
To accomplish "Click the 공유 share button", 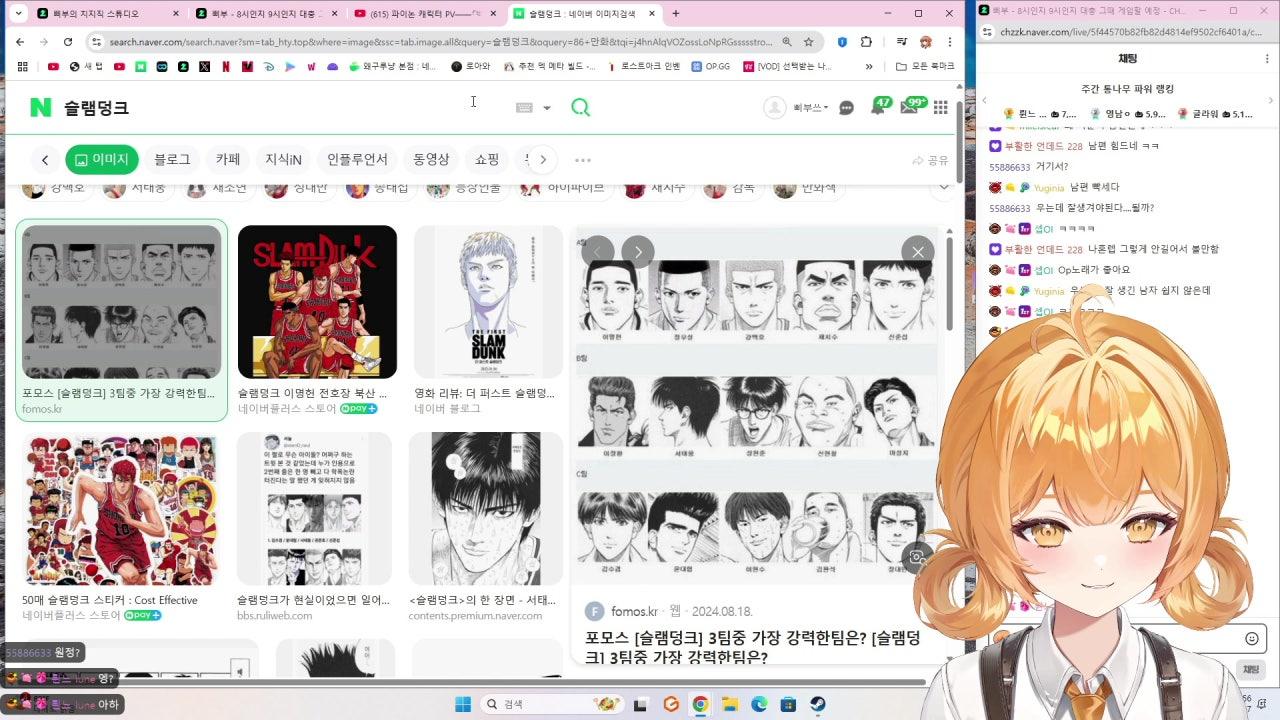I will [x=930, y=160].
